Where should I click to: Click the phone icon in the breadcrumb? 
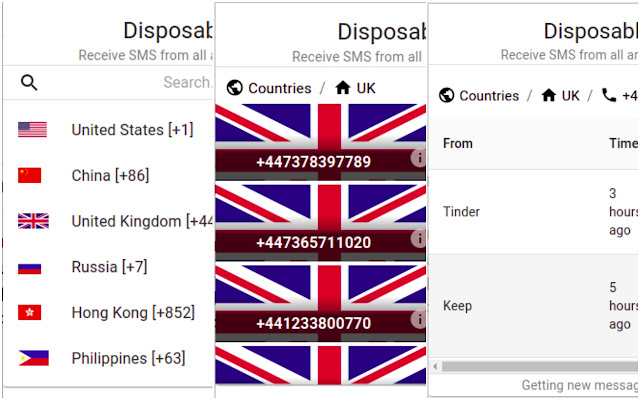coord(609,96)
